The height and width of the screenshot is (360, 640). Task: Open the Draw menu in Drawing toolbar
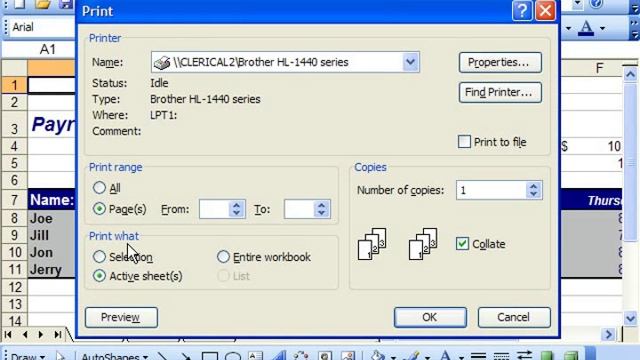(x=27, y=356)
